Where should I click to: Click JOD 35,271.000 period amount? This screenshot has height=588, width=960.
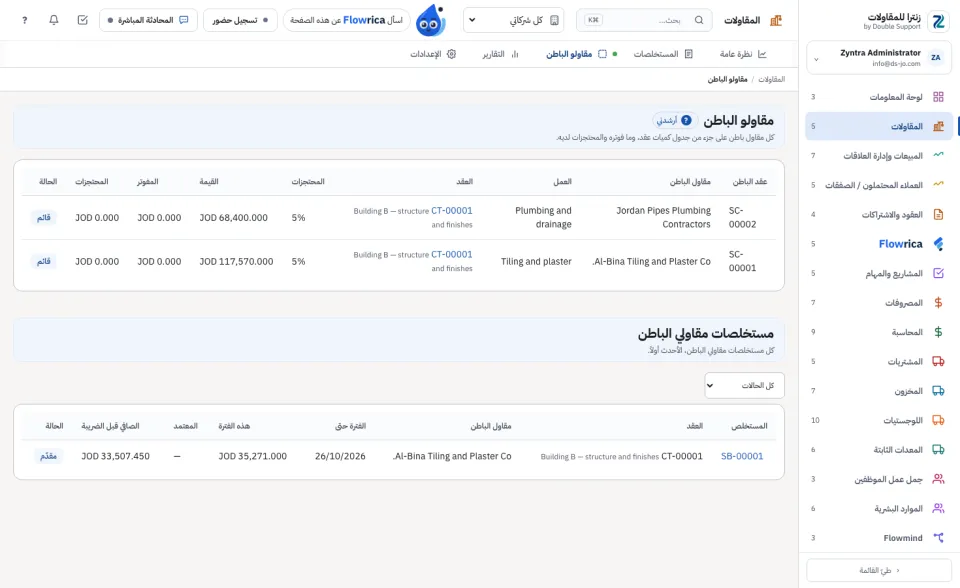[x=252, y=456]
